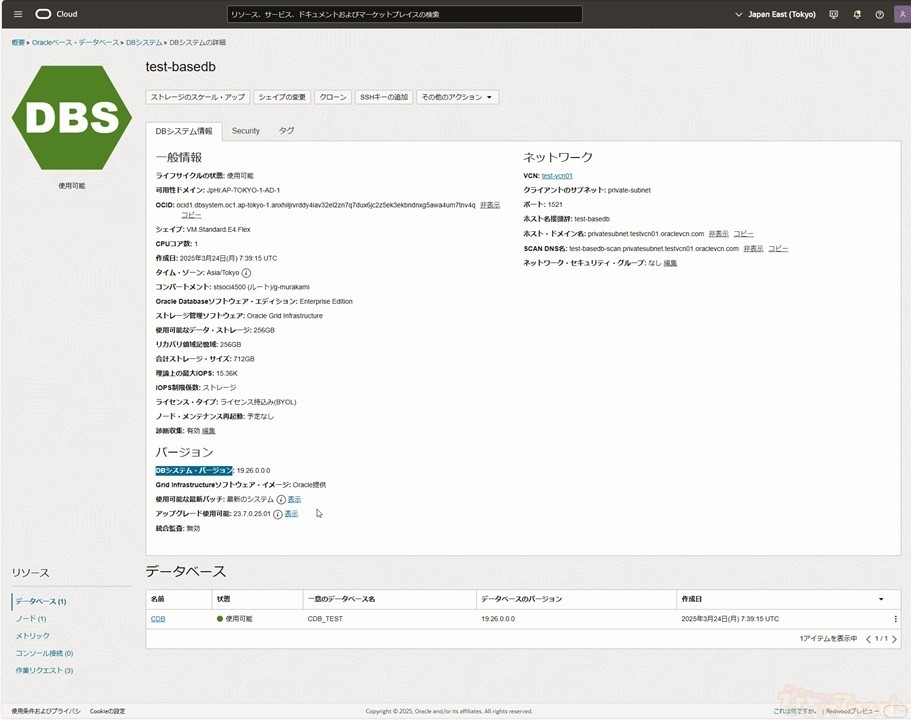
Task: Switch to the DBシステム情報 tab
Action: pos(184,131)
